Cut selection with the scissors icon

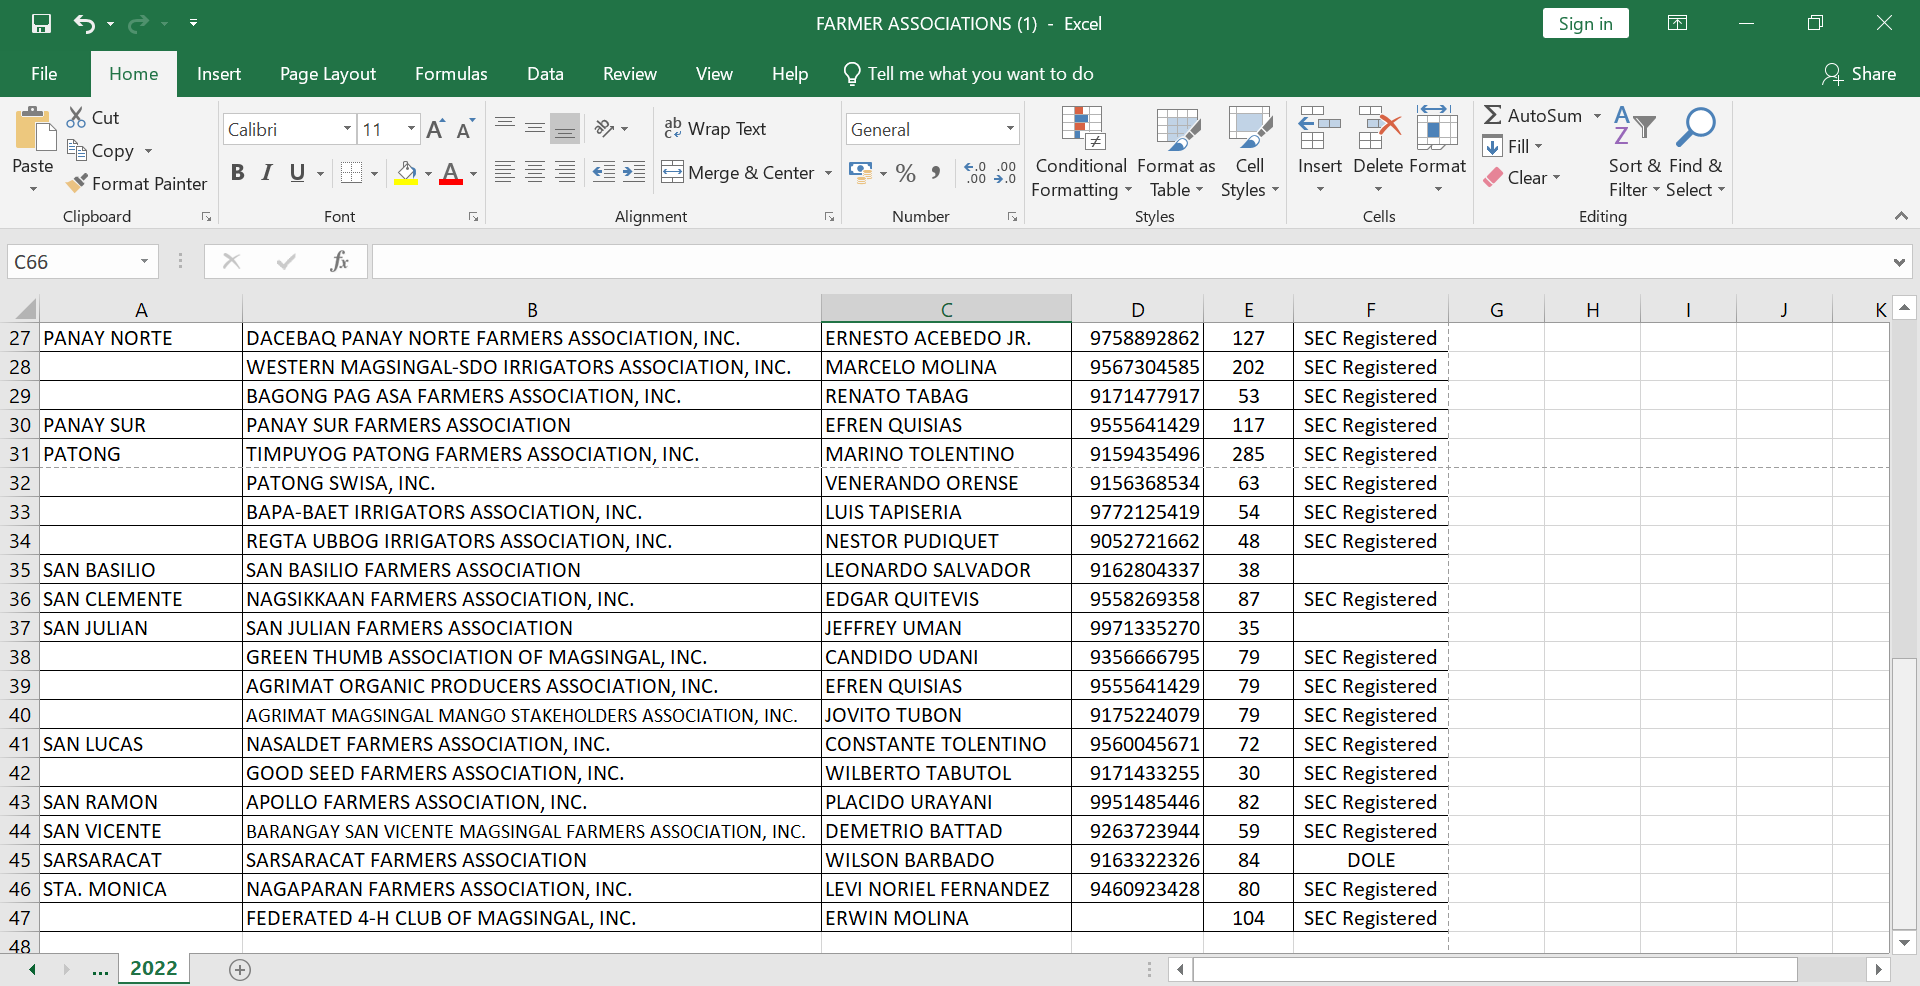[x=77, y=117]
